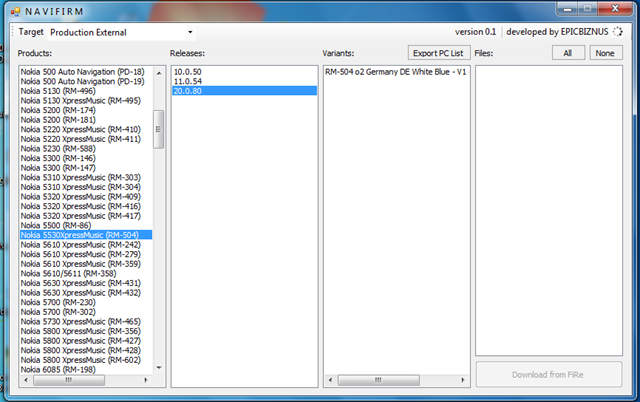Close the NaviFirm window
640x402 pixels.
pos(616,9)
